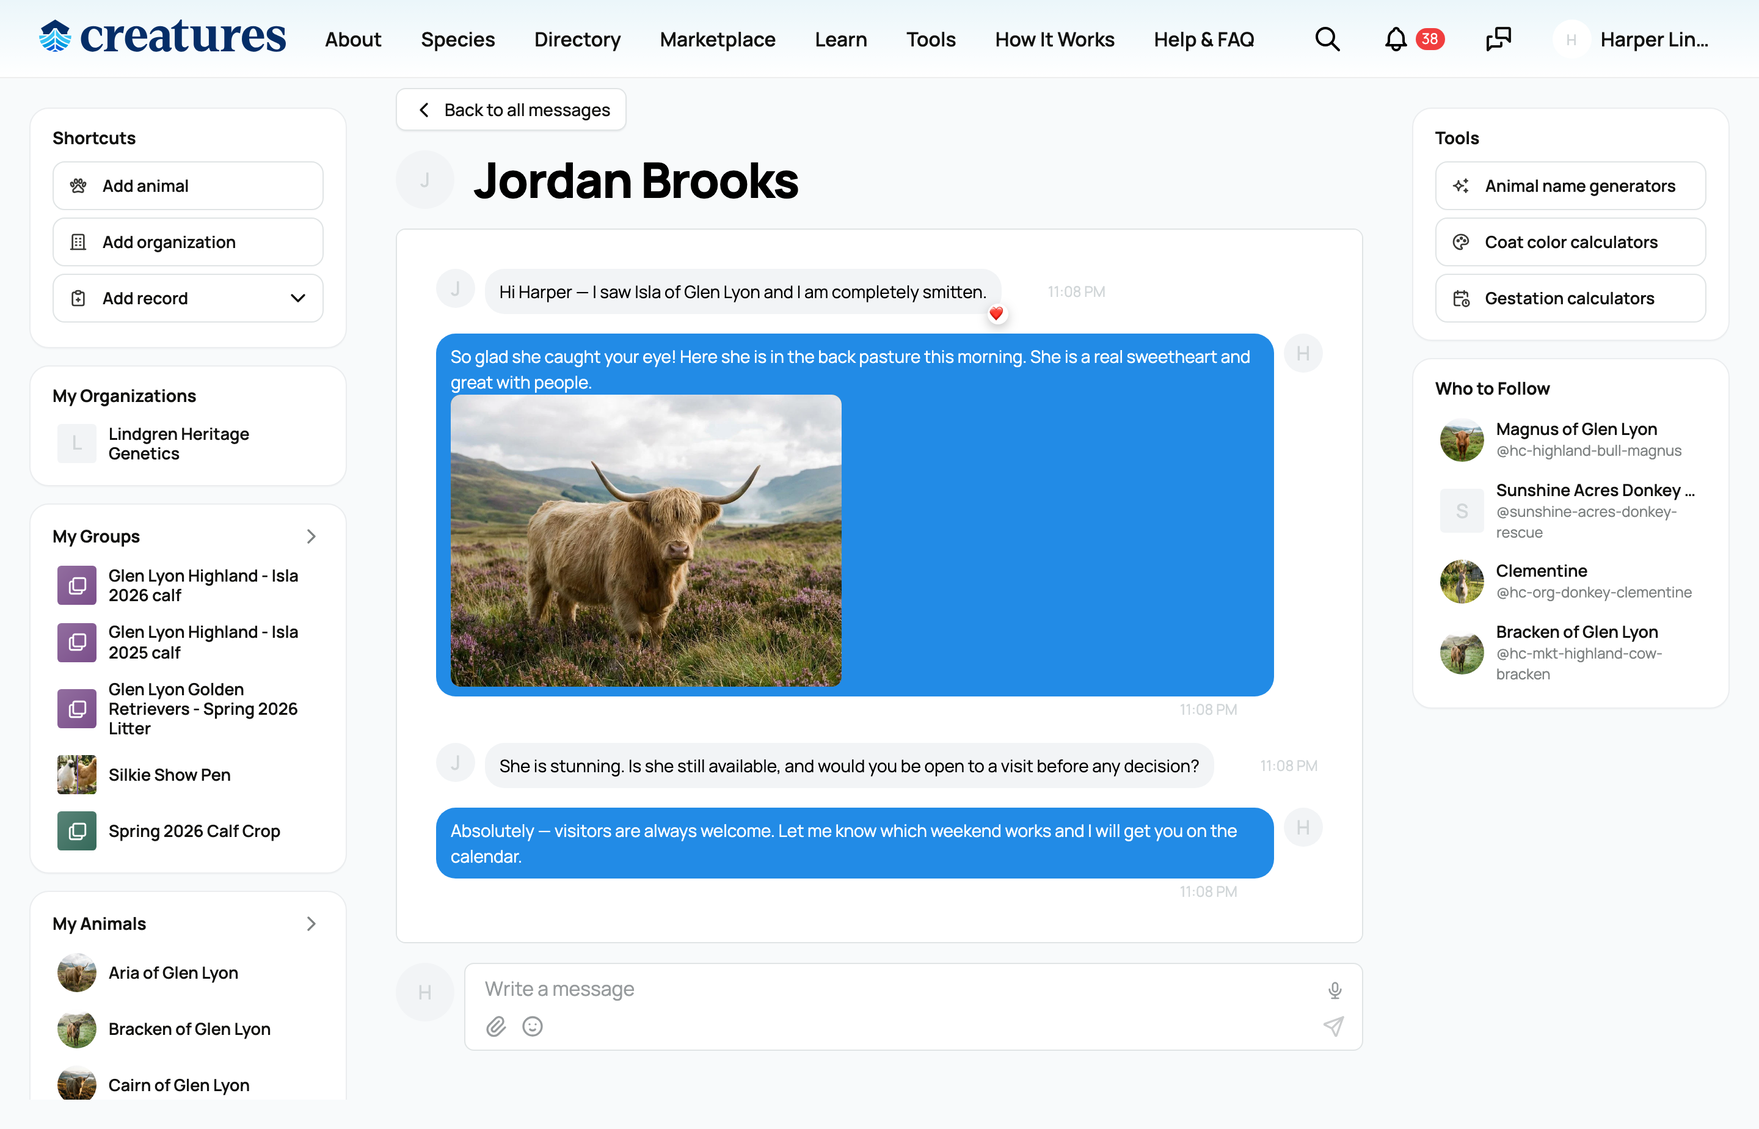Image resolution: width=1759 pixels, height=1129 pixels.
Task: Click Silkie Show Pen group thumbnail
Action: point(77,775)
